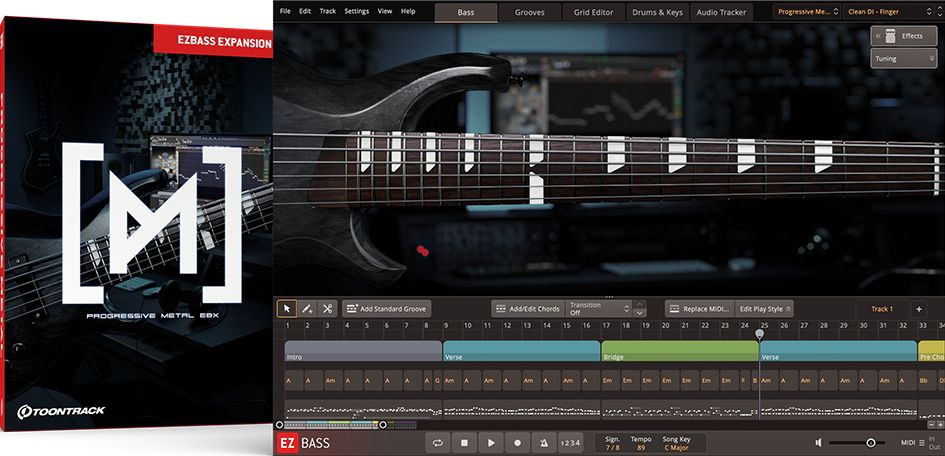
Task: Click the Bb chord in Pre Chorus
Action: pyautogui.click(x=928, y=381)
